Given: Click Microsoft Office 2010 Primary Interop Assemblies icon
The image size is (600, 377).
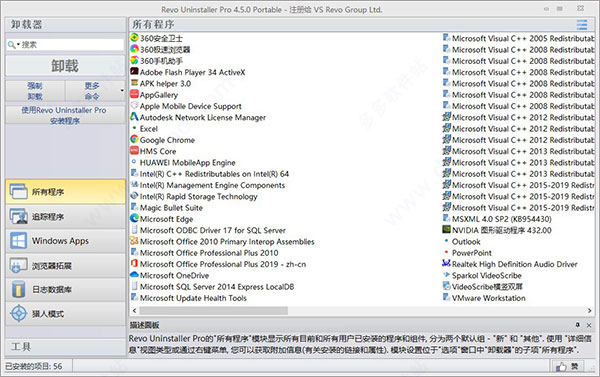Looking at the screenshot, I should tap(134, 241).
